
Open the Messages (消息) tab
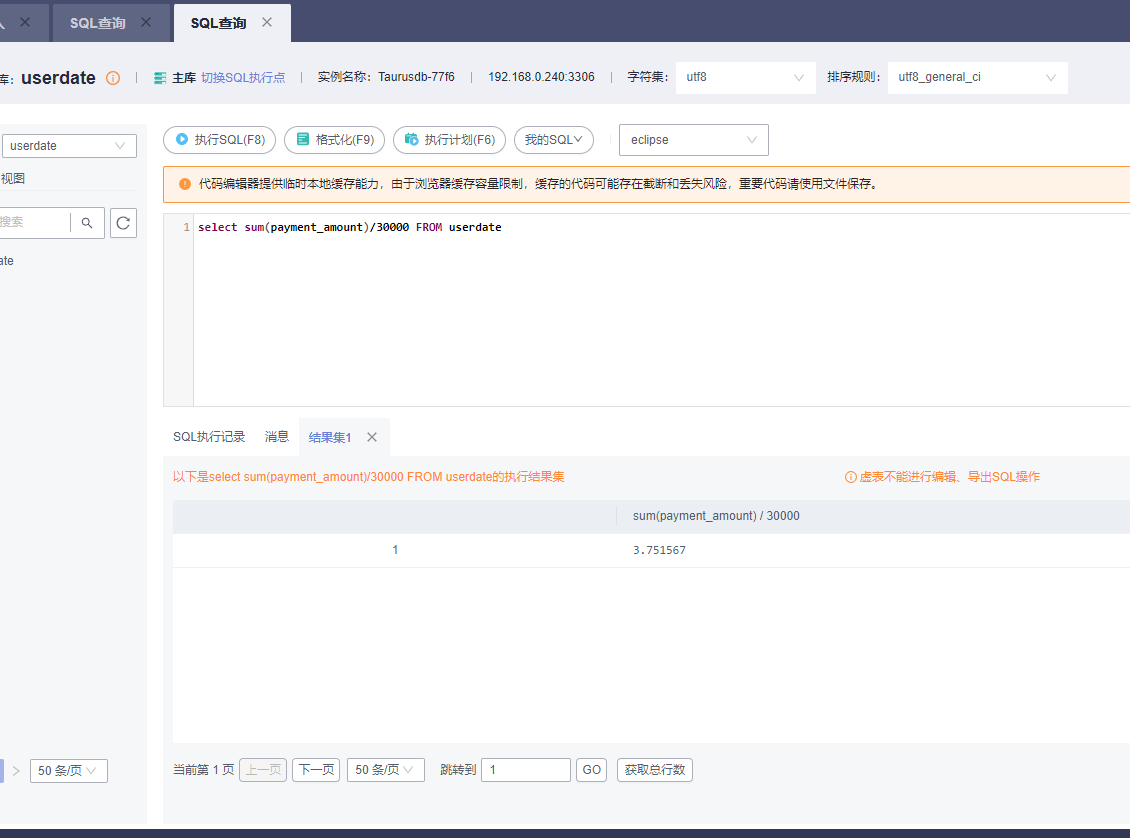point(277,437)
